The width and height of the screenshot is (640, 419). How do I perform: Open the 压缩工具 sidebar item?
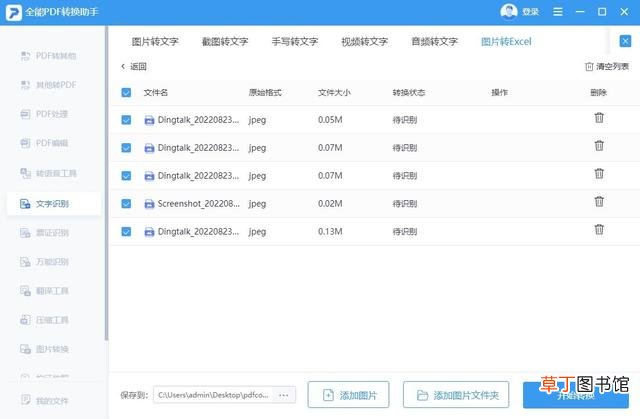(44, 320)
